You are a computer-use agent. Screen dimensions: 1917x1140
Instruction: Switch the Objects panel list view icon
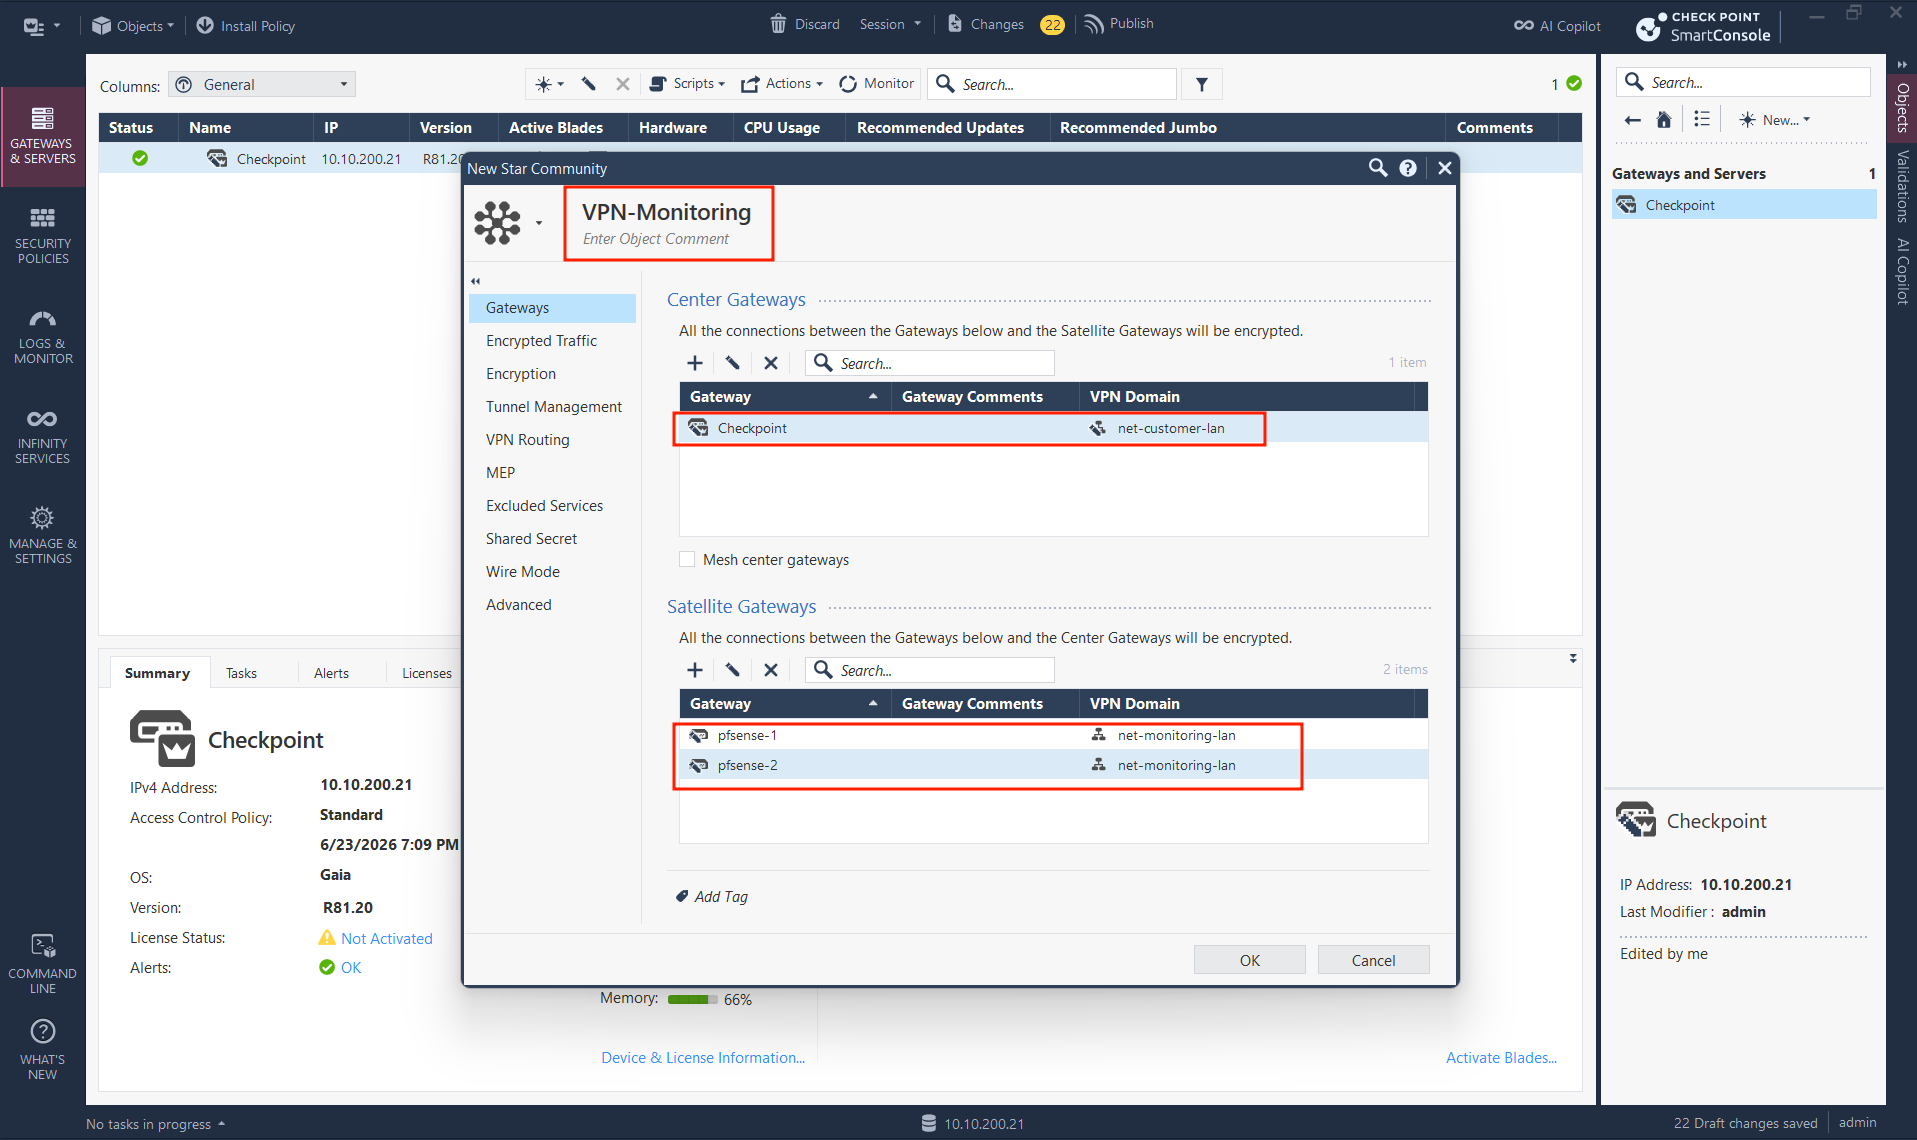pyautogui.click(x=1702, y=120)
